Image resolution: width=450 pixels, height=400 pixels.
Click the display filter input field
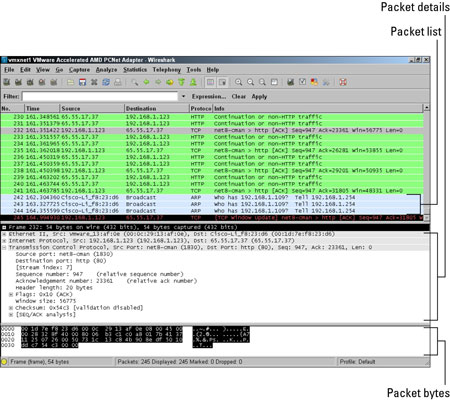pos(100,96)
